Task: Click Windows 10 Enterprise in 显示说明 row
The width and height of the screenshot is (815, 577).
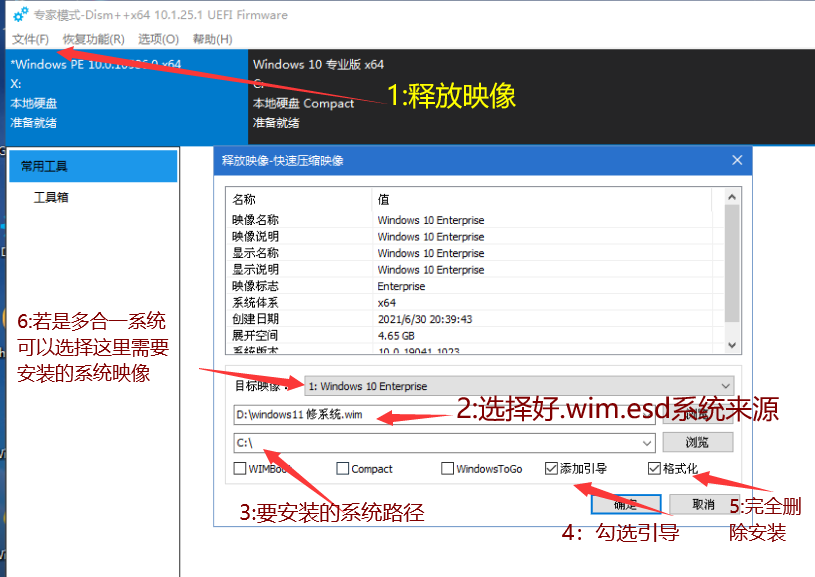Action: click(431, 270)
